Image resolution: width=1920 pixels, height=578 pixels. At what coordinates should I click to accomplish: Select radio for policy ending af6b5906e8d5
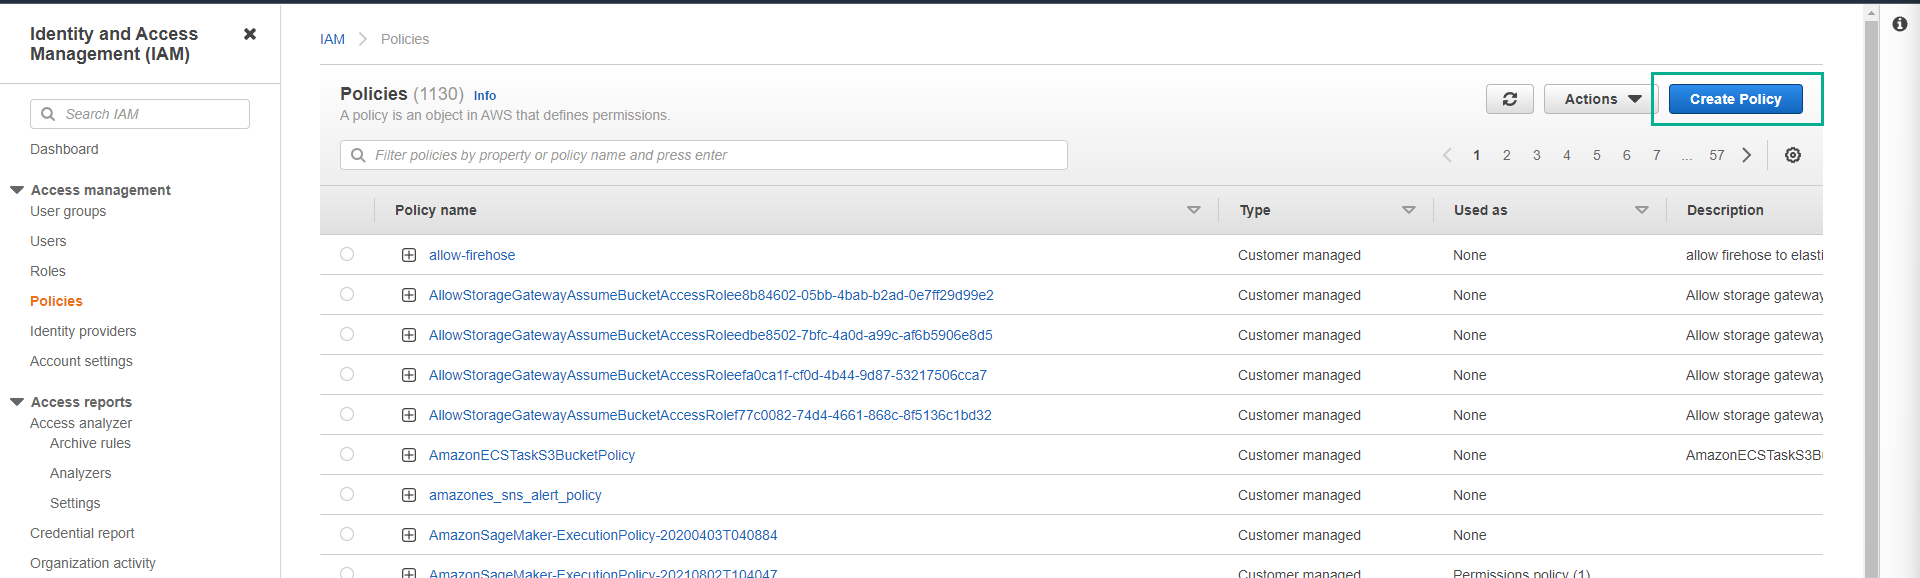click(347, 334)
